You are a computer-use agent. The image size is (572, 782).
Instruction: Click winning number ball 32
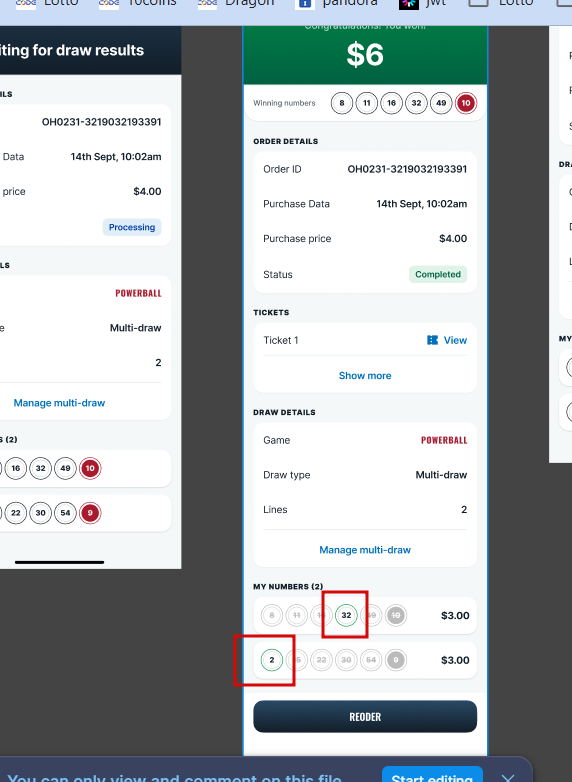(416, 103)
